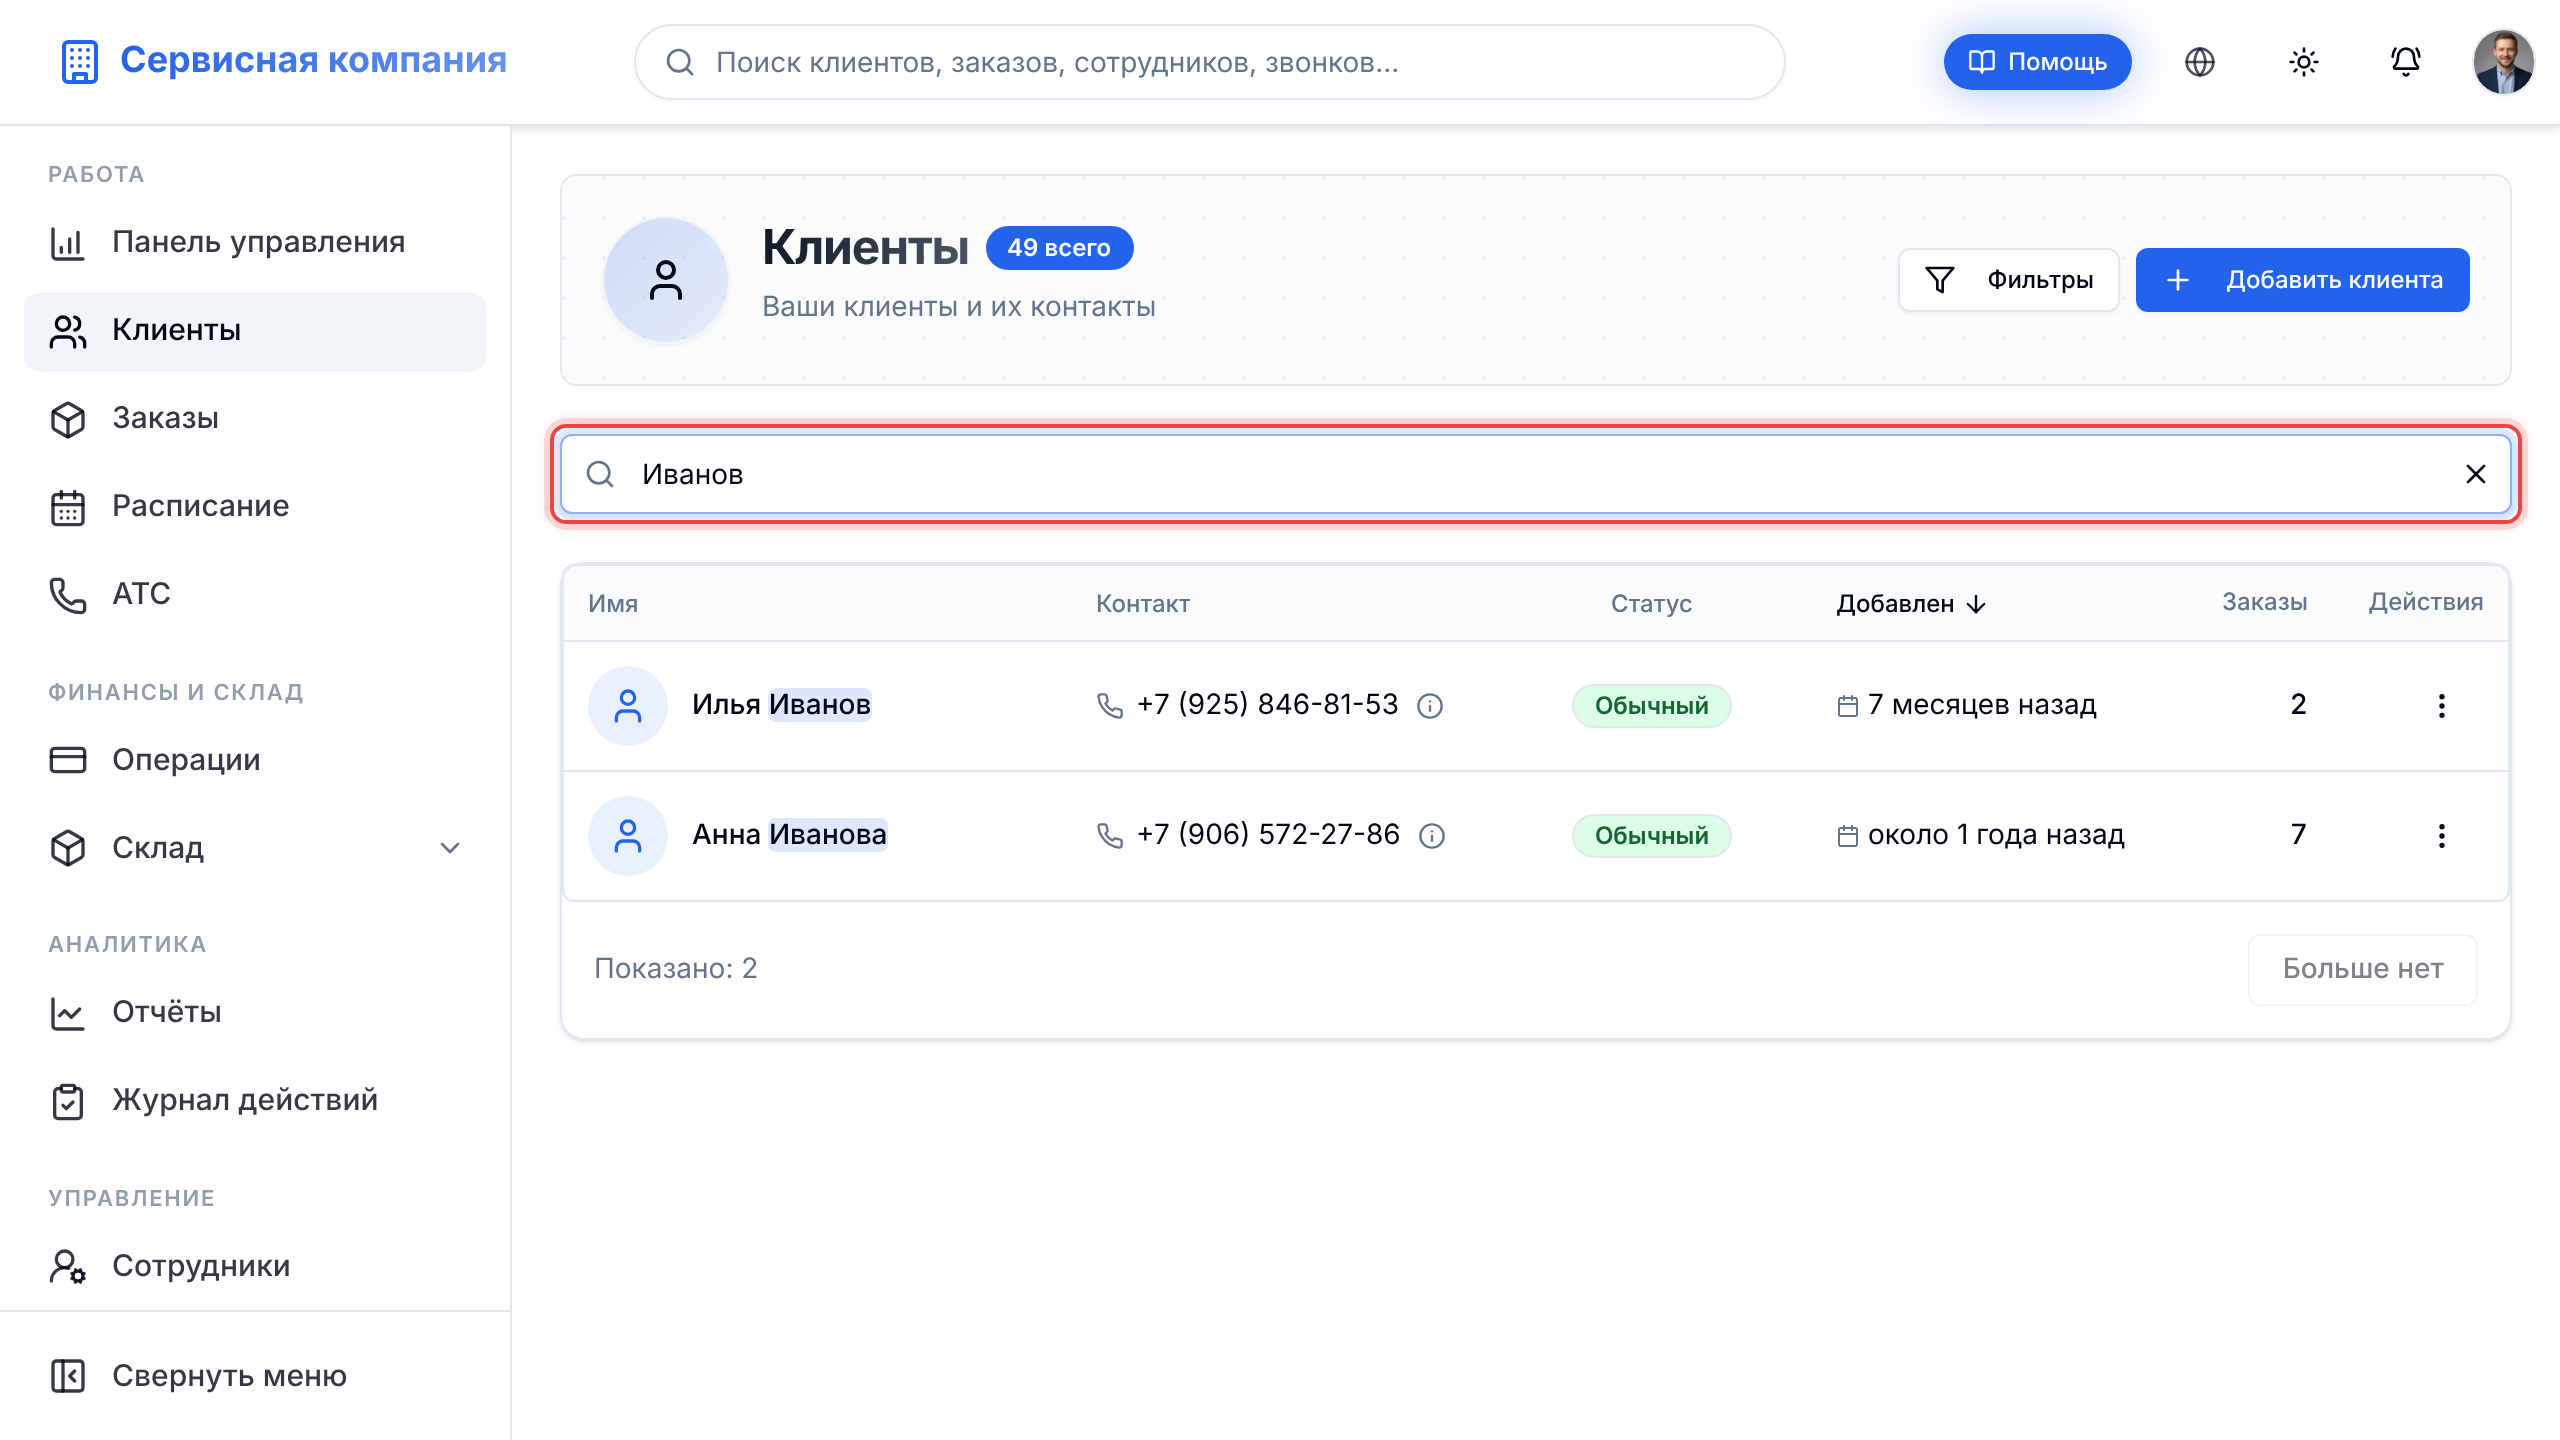Click около 1 года назад date cell
The image size is (2560, 1440).
1981,835
